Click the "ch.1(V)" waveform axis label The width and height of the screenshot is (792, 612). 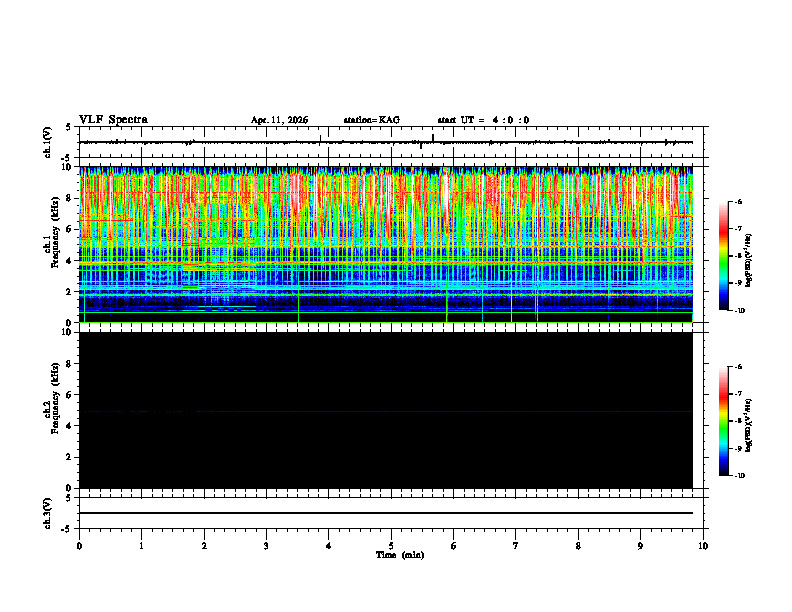pyautogui.click(x=48, y=142)
